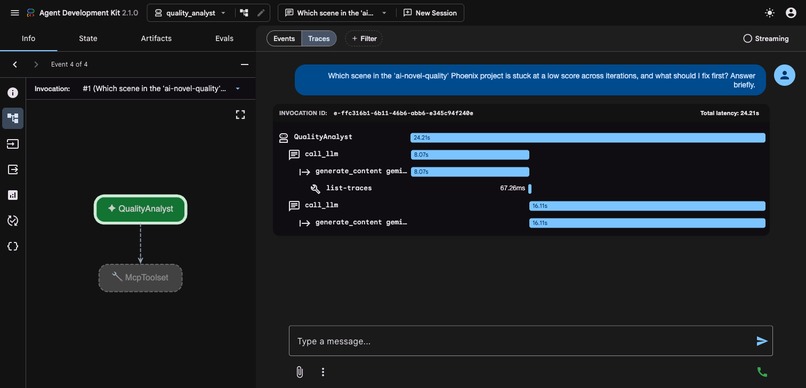
Task: Toggle light/dark theme sun icon
Action: tap(770, 13)
